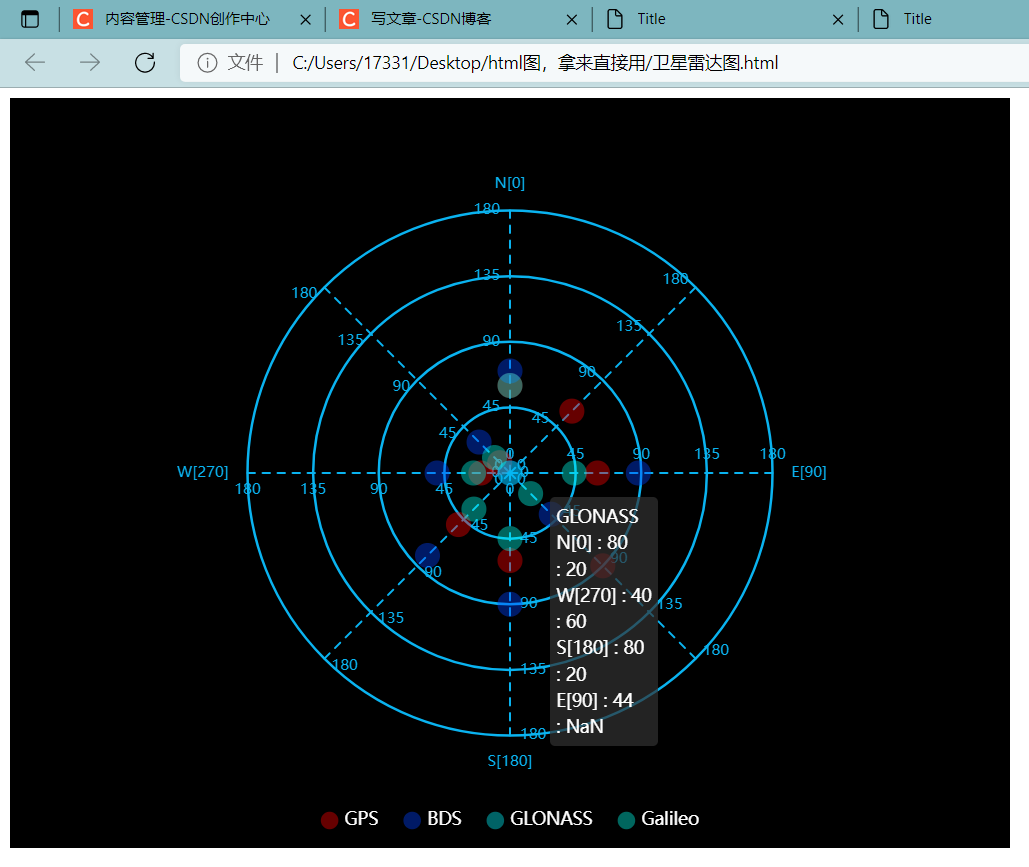Click the dark blue BDS point on the 90 ring toward E[90]
Screen dimensions: 1029x867
(x=638, y=473)
